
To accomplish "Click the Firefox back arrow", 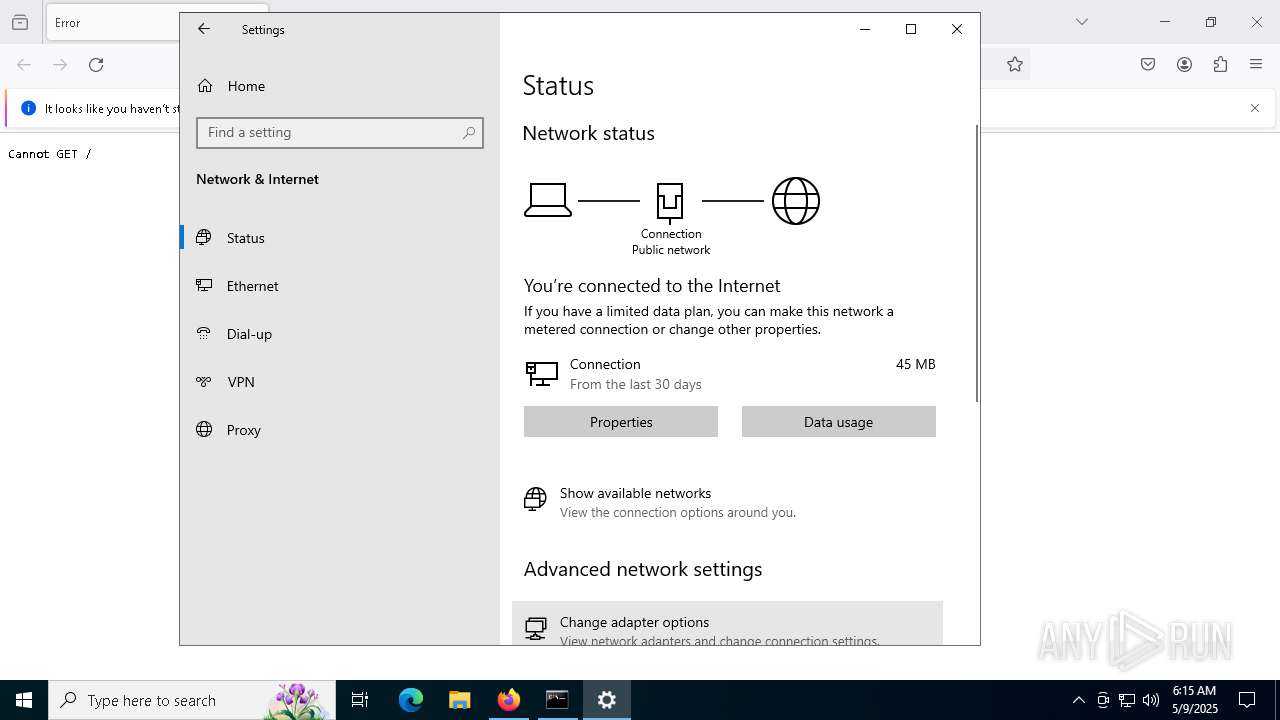I will (24, 65).
